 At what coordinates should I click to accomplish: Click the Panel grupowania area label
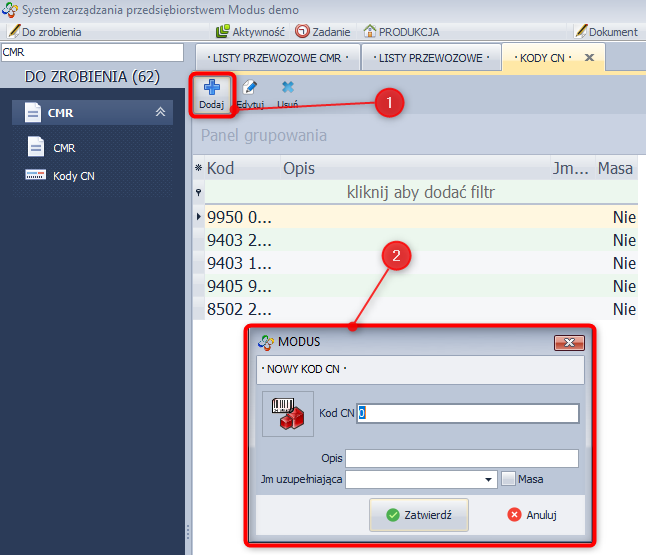click(264, 136)
